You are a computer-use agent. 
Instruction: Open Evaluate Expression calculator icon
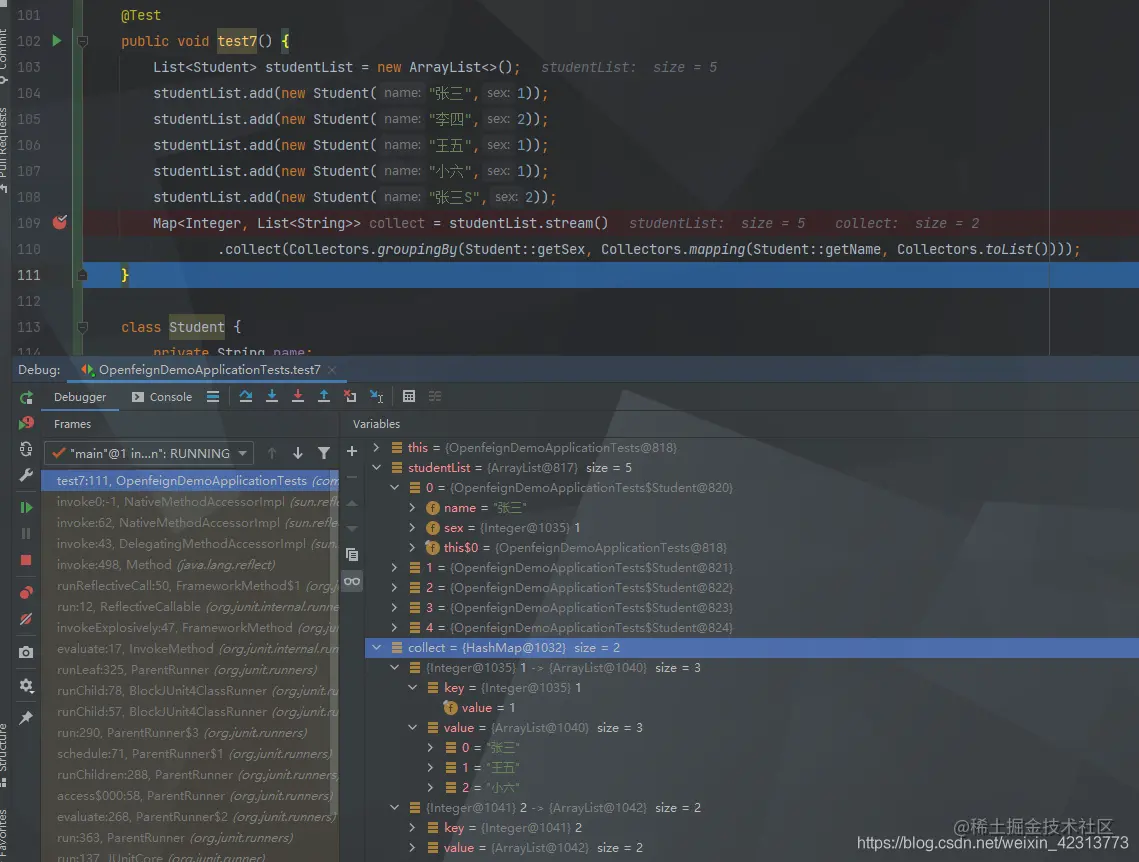tap(409, 397)
